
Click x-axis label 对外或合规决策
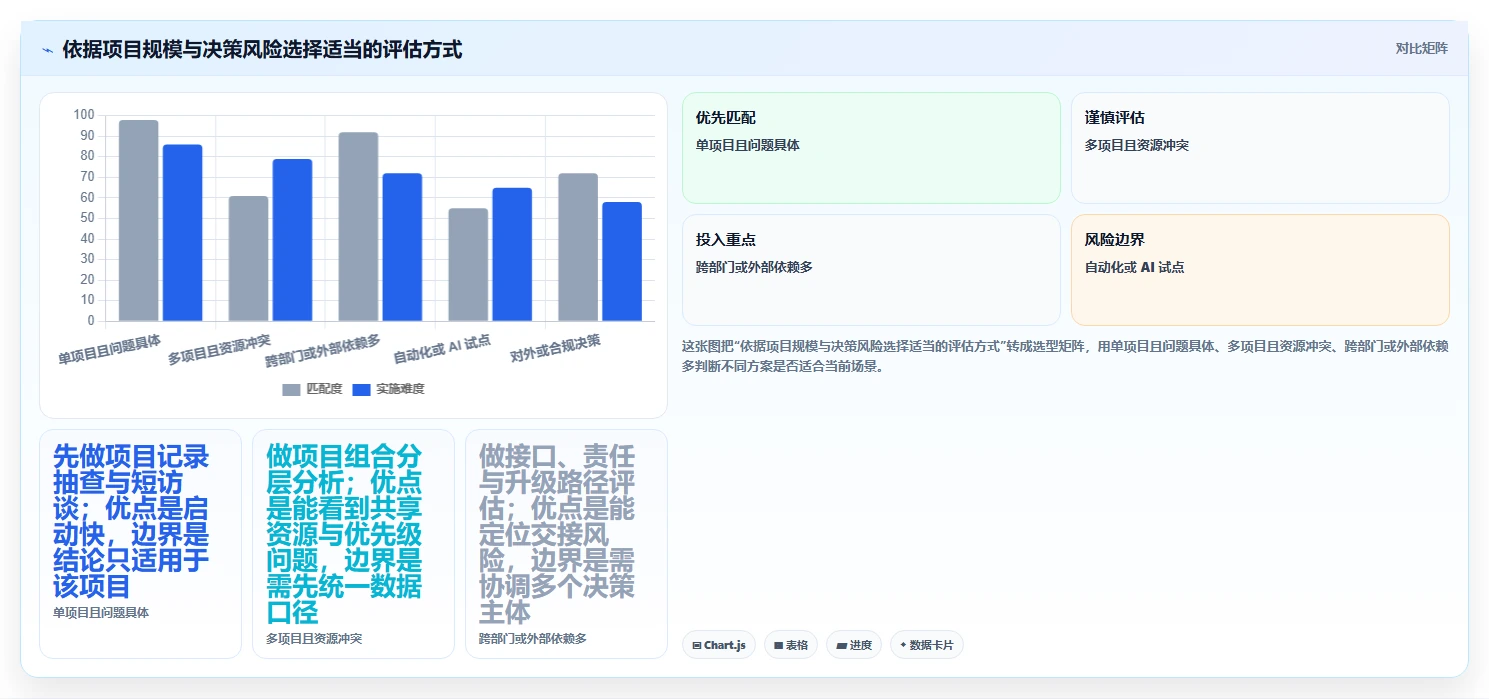(x=556, y=348)
